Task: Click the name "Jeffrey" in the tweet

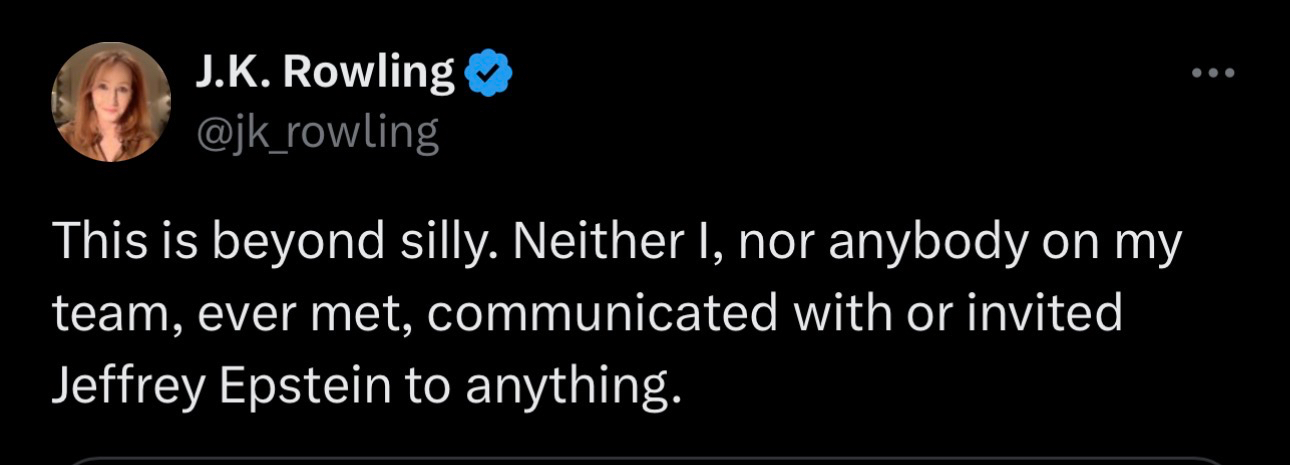Action: (x=124, y=384)
